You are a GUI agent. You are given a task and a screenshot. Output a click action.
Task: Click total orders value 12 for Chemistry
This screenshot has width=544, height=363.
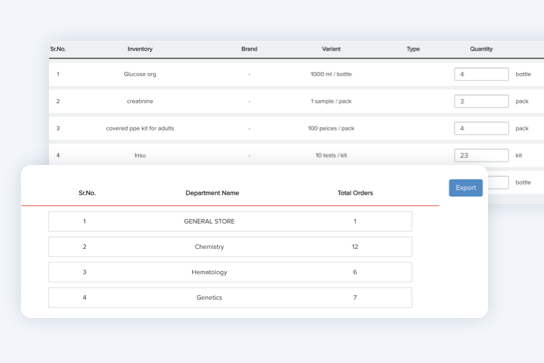355,247
